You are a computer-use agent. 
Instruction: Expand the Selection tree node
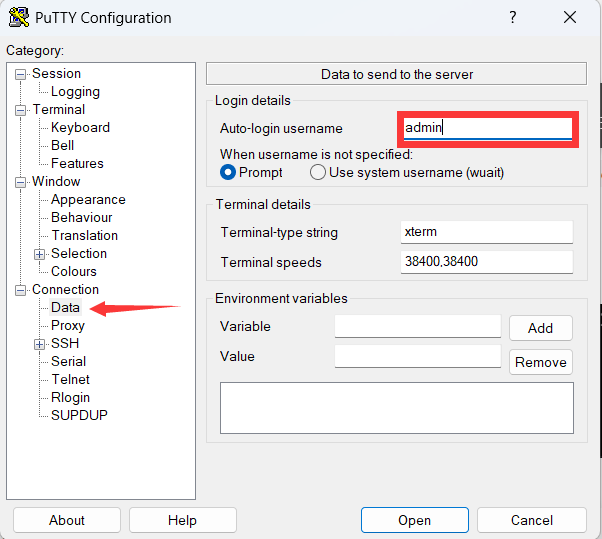pos(39,254)
